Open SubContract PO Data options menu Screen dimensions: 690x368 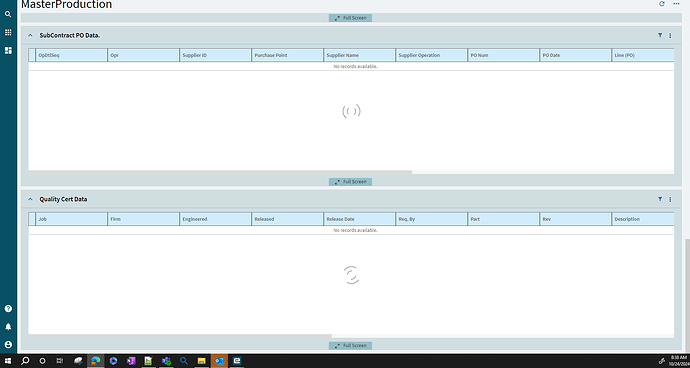click(x=670, y=36)
